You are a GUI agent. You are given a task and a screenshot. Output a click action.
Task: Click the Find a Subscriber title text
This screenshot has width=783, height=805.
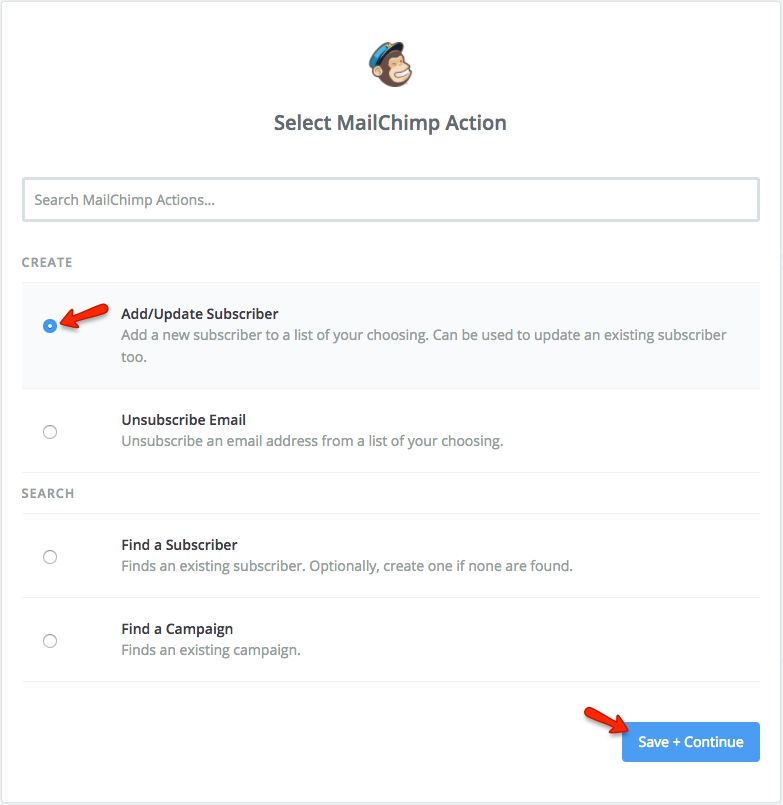tap(180, 545)
